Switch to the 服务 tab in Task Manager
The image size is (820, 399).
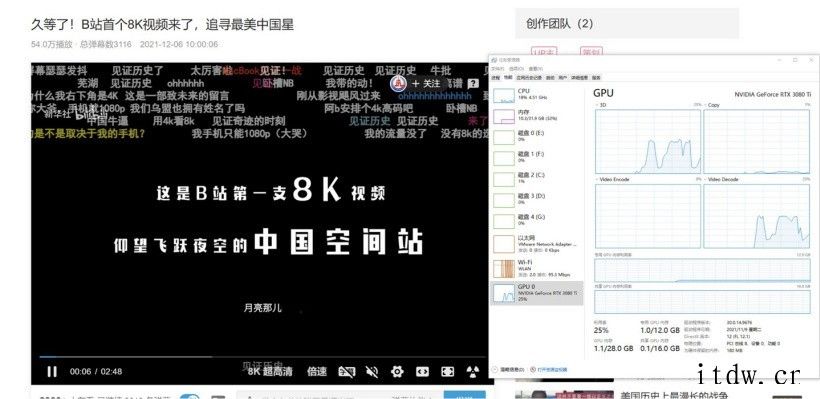596,77
